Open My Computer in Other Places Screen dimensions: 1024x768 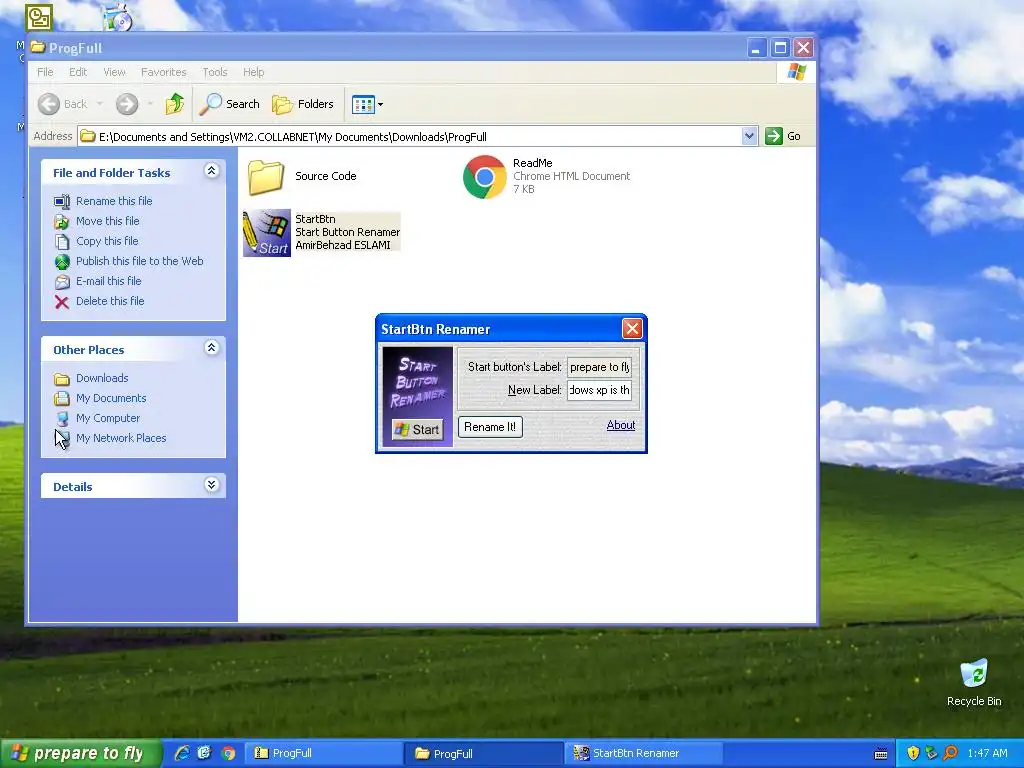(108, 418)
